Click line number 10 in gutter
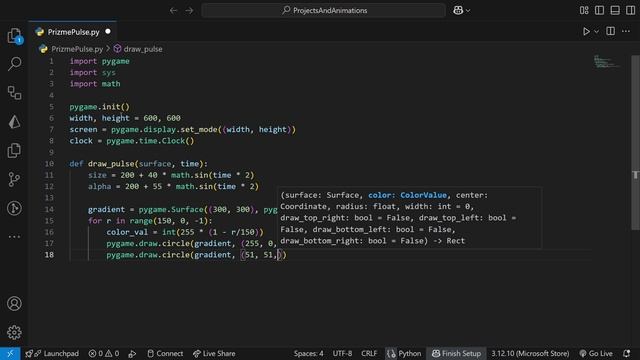Image resolution: width=640 pixels, height=360 pixels. pyautogui.click(x=49, y=164)
